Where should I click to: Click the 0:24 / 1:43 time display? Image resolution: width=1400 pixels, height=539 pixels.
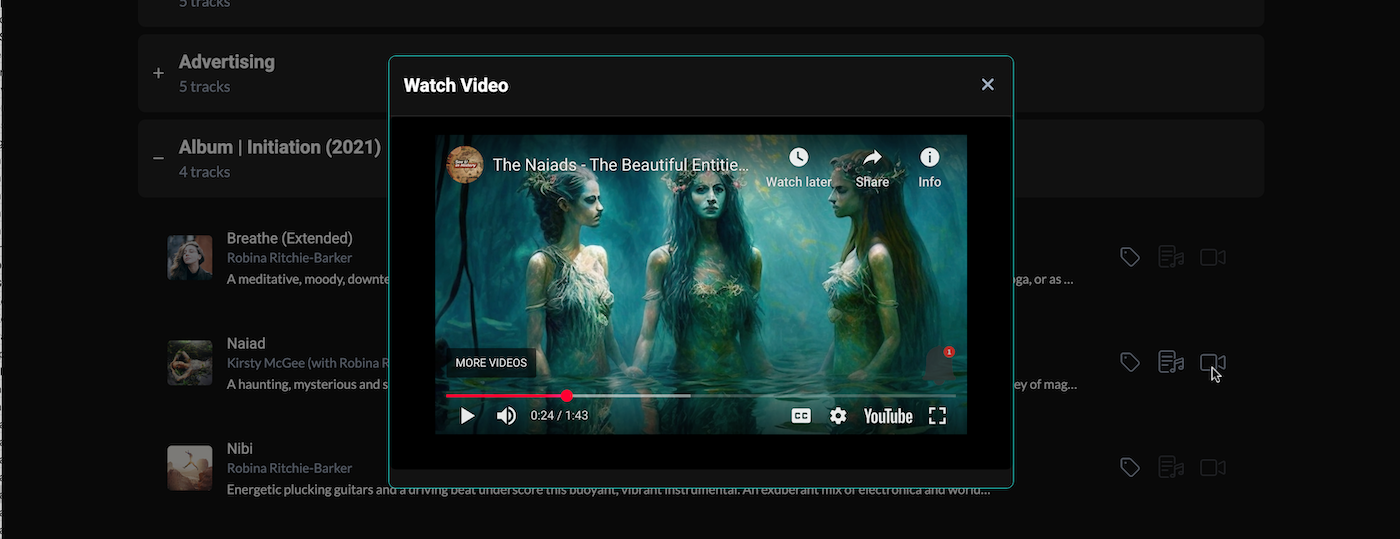559,416
